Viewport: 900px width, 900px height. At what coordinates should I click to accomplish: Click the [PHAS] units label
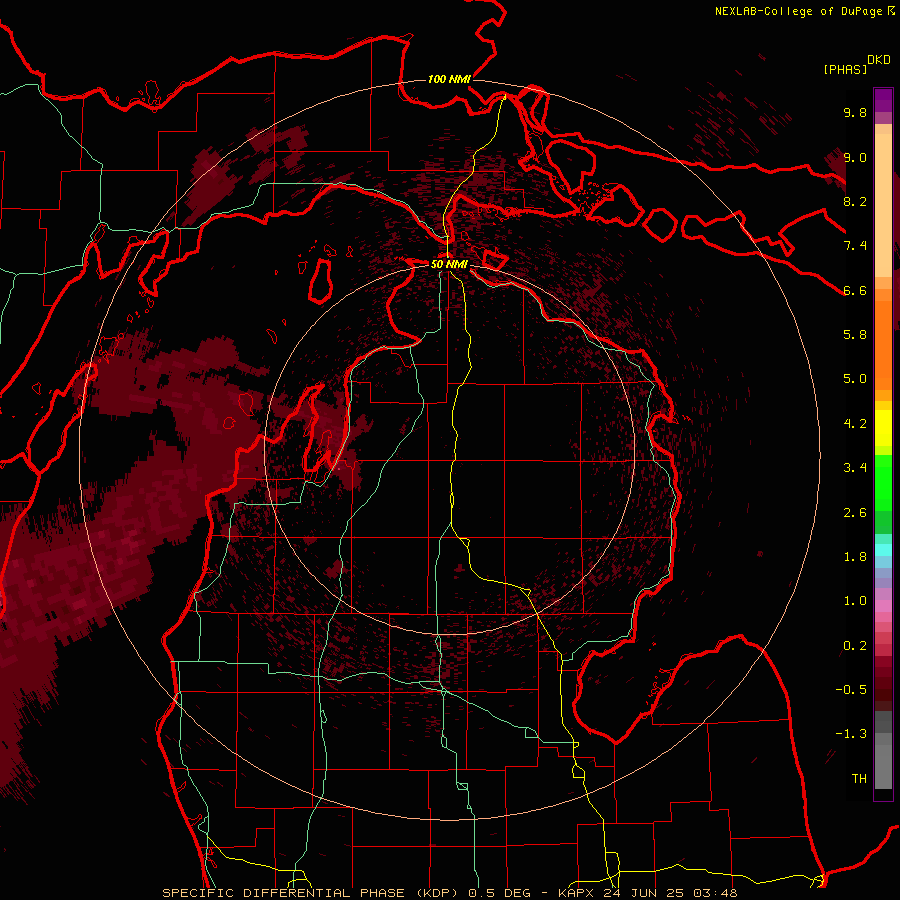845,69
